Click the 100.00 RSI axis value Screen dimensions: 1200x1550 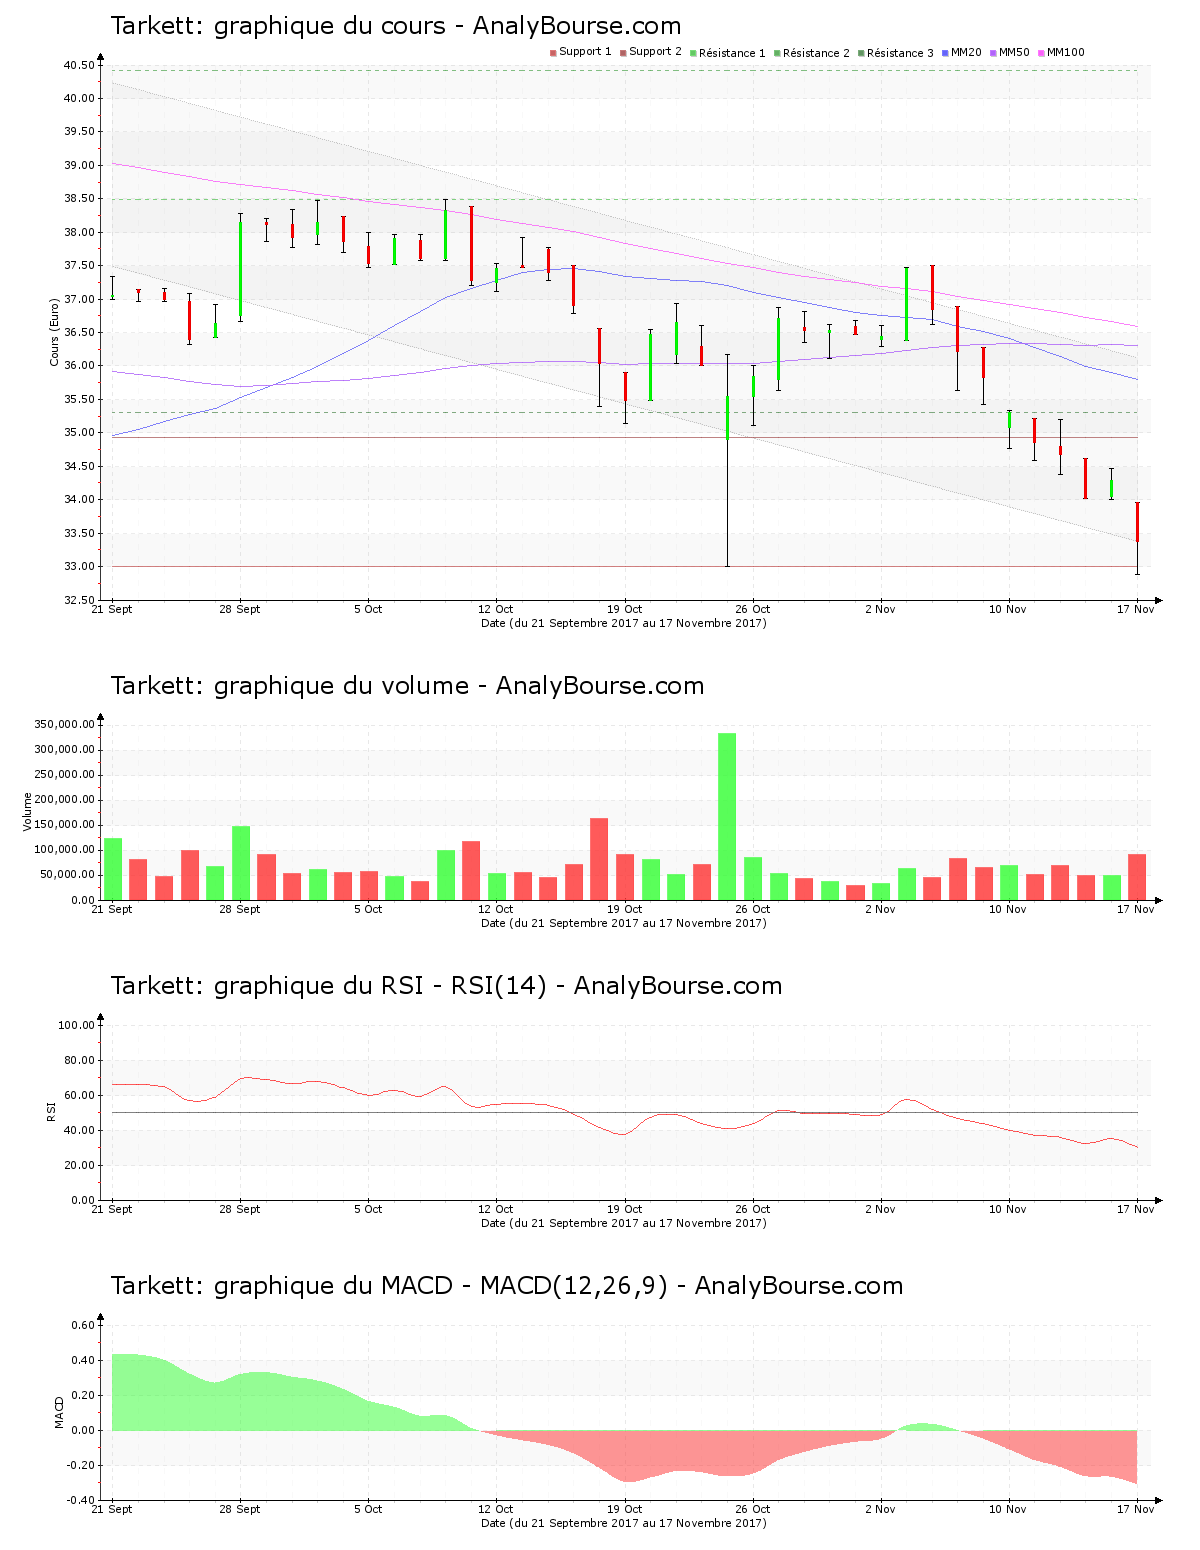pyautogui.click(x=76, y=1025)
